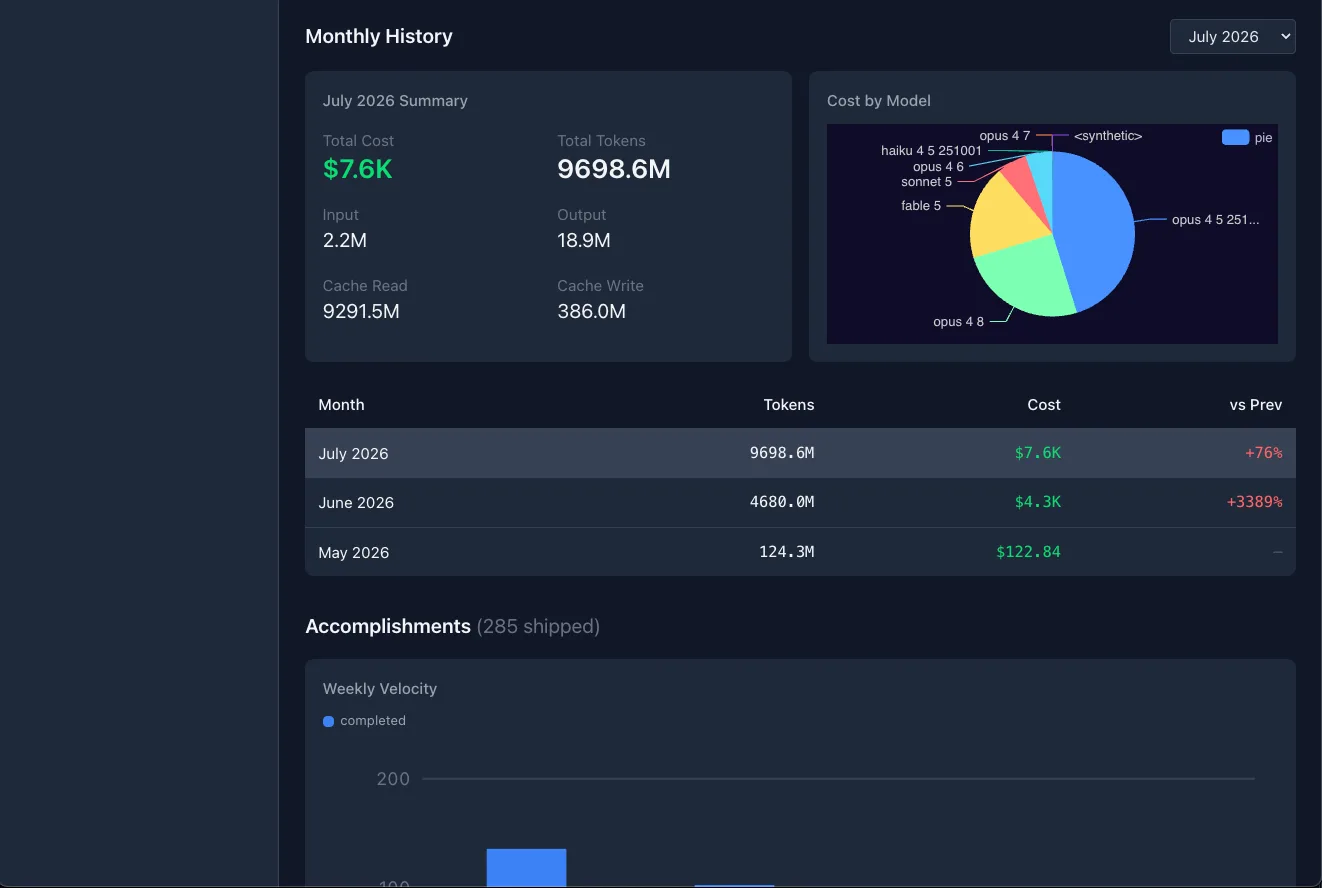Viewport: 1322px width, 888px height.
Task: Click the Cost column header
Action: pos(1043,405)
